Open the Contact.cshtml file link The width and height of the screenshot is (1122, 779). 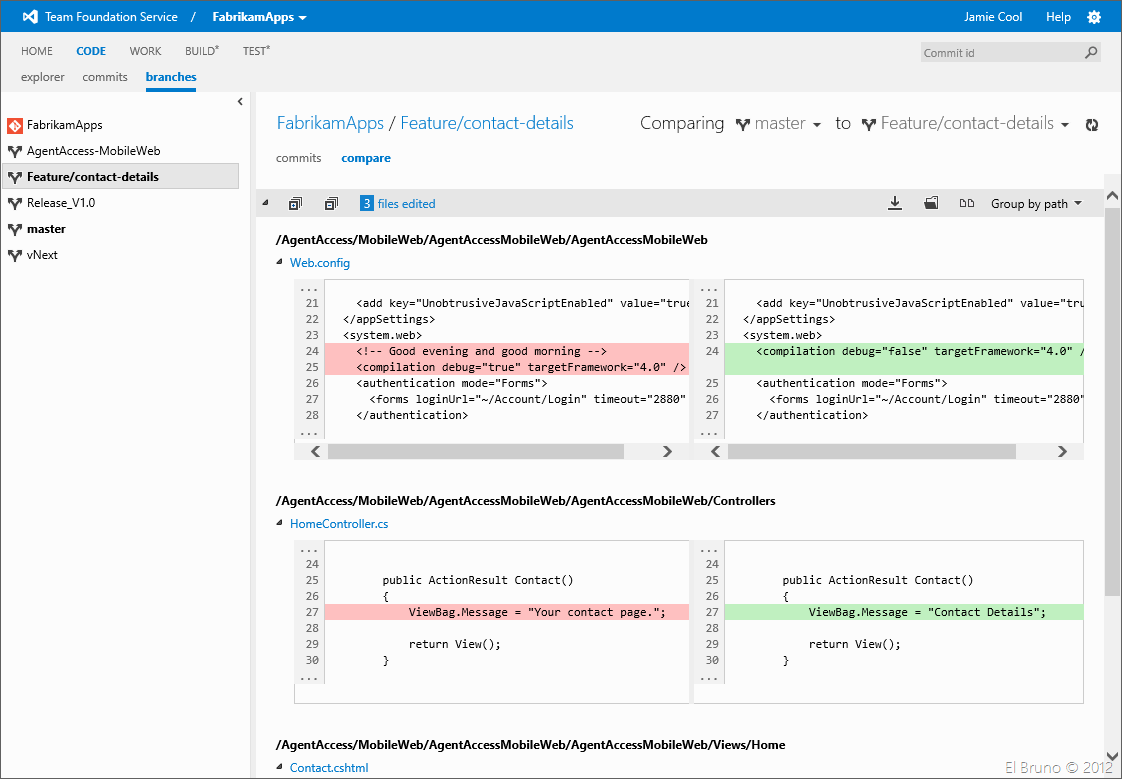329,768
